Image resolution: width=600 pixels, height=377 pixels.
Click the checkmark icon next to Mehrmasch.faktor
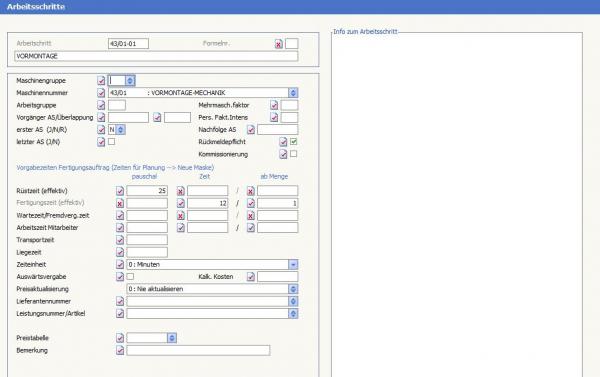pos(274,105)
